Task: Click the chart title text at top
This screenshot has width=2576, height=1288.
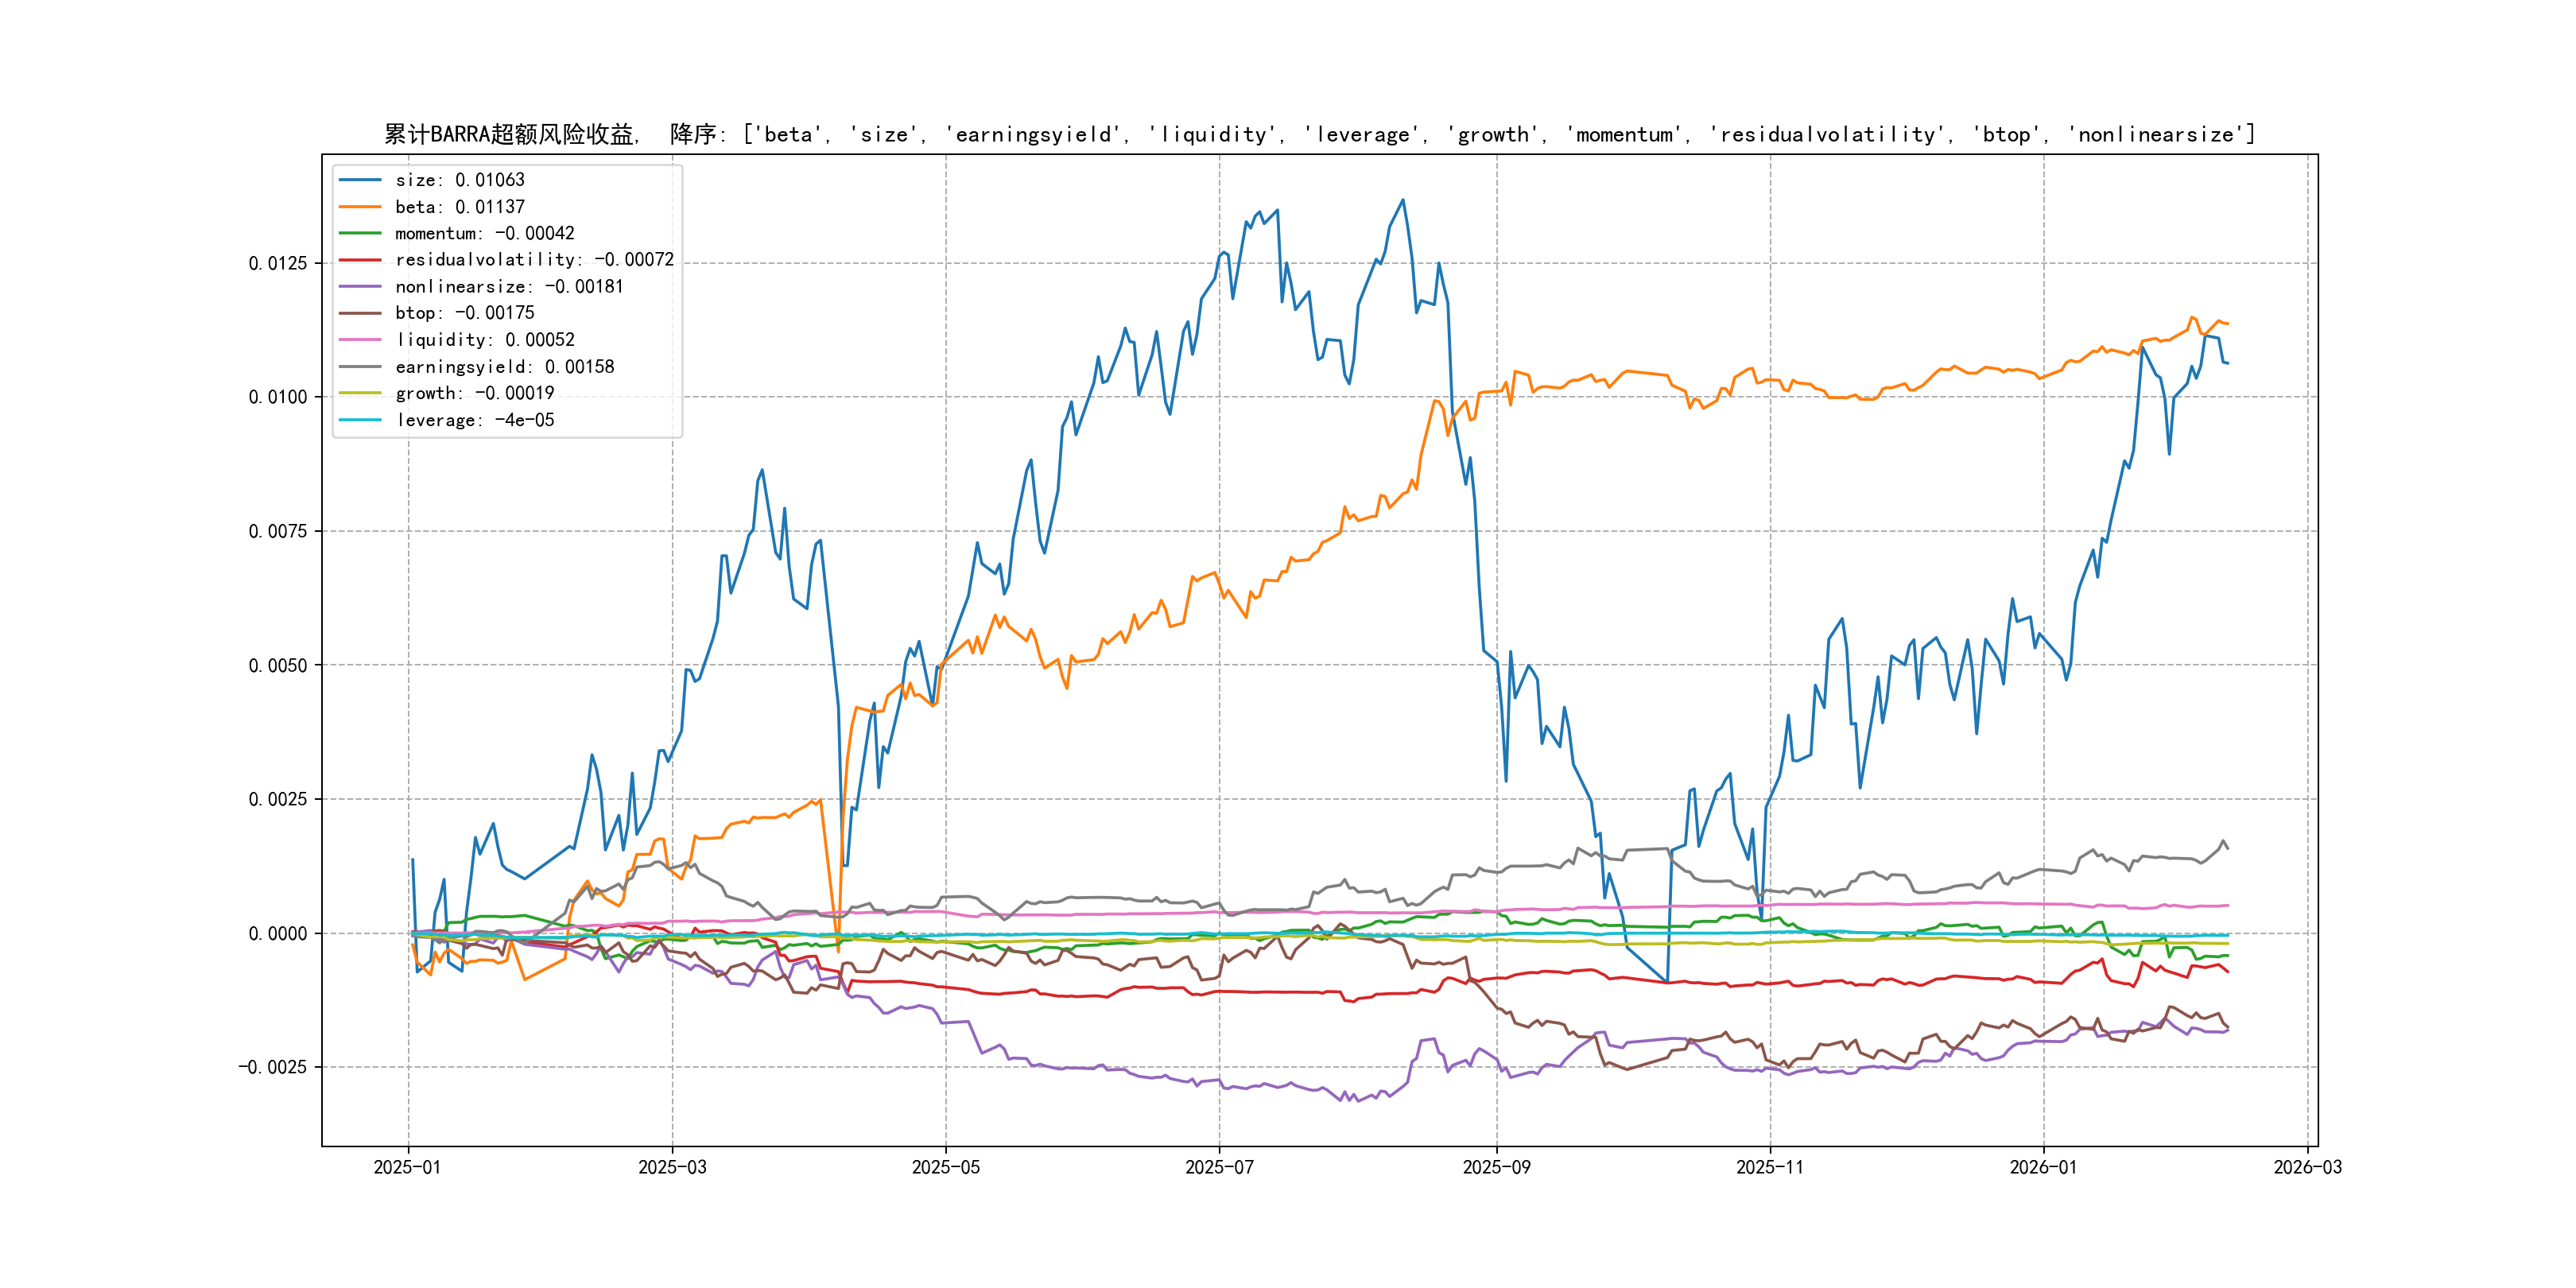Action: (1319, 134)
